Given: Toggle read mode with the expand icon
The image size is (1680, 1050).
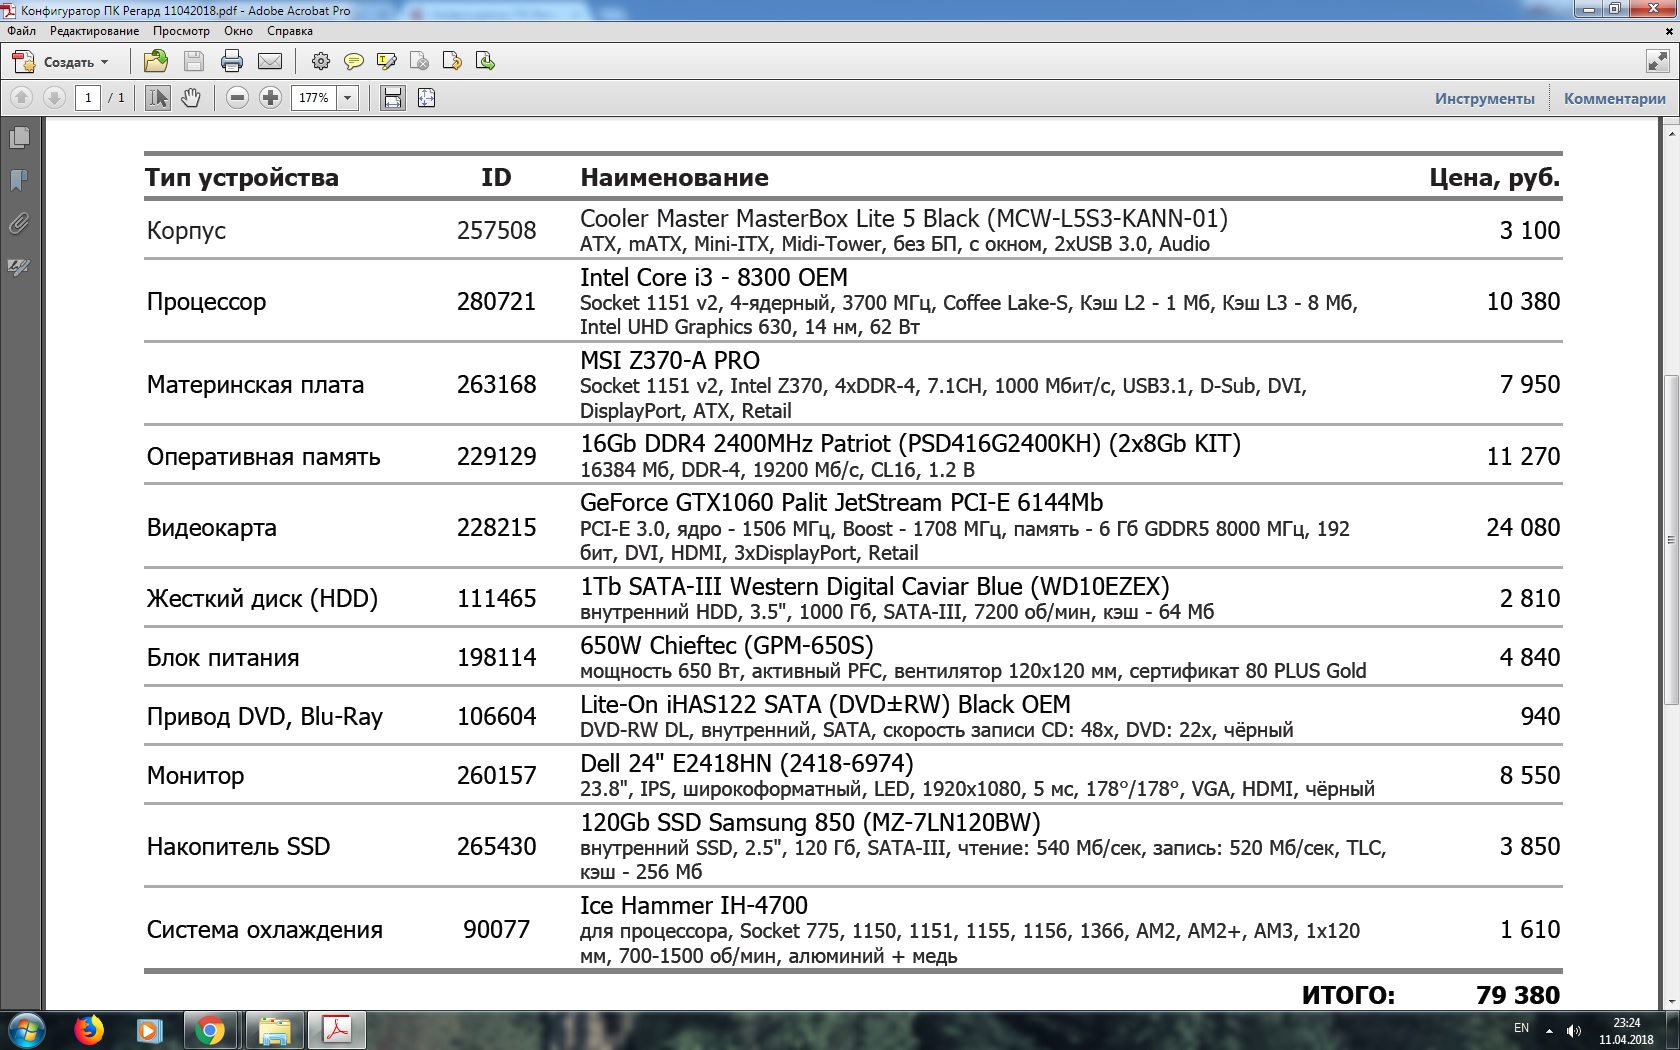Looking at the screenshot, I should coord(1657,62).
